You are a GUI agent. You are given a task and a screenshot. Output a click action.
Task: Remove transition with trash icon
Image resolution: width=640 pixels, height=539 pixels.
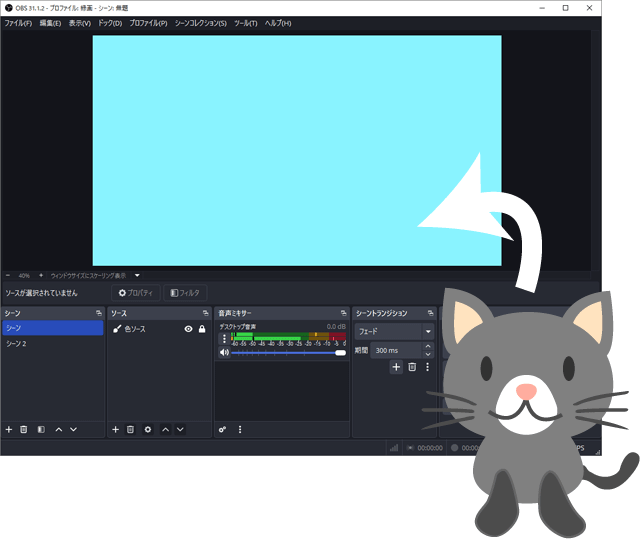(x=412, y=367)
